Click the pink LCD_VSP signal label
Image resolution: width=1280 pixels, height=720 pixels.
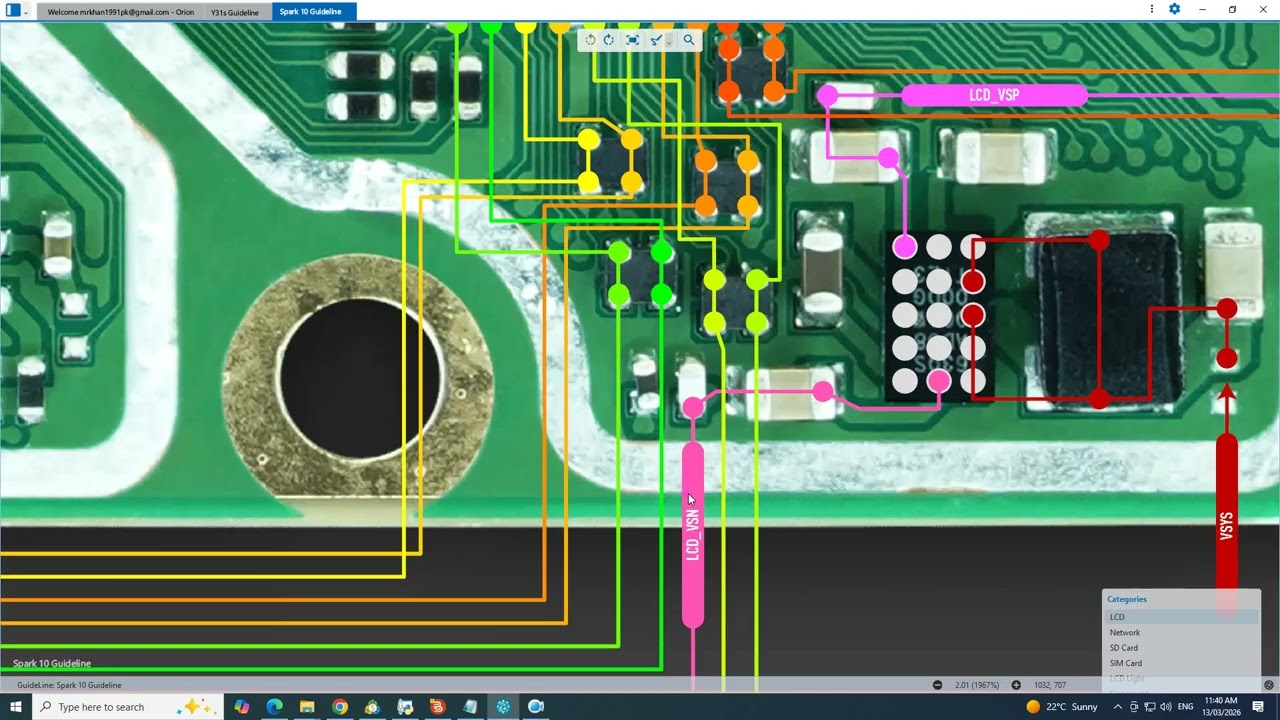click(x=994, y=96)
